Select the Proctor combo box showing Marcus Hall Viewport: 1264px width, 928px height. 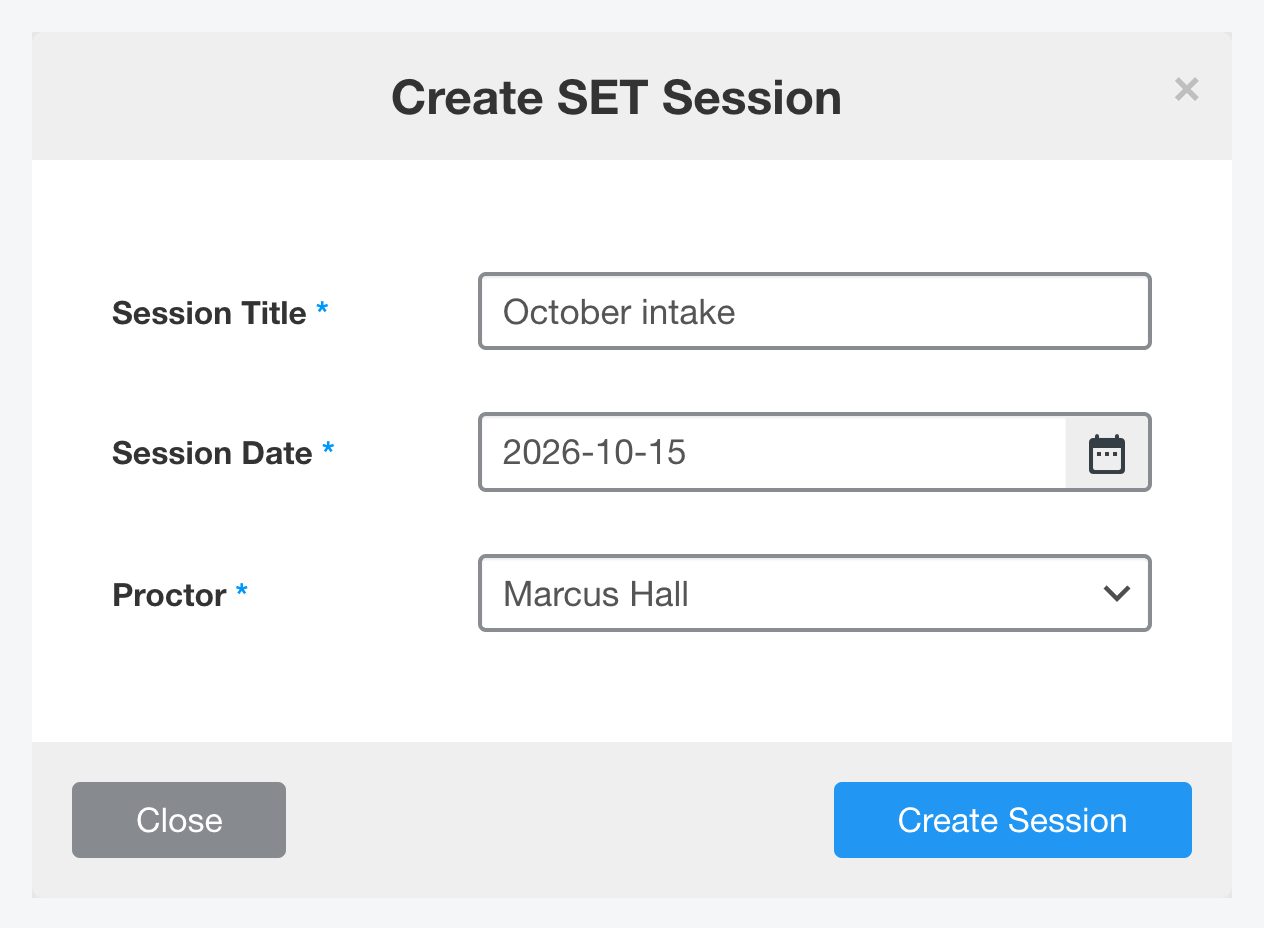point(815,594)
